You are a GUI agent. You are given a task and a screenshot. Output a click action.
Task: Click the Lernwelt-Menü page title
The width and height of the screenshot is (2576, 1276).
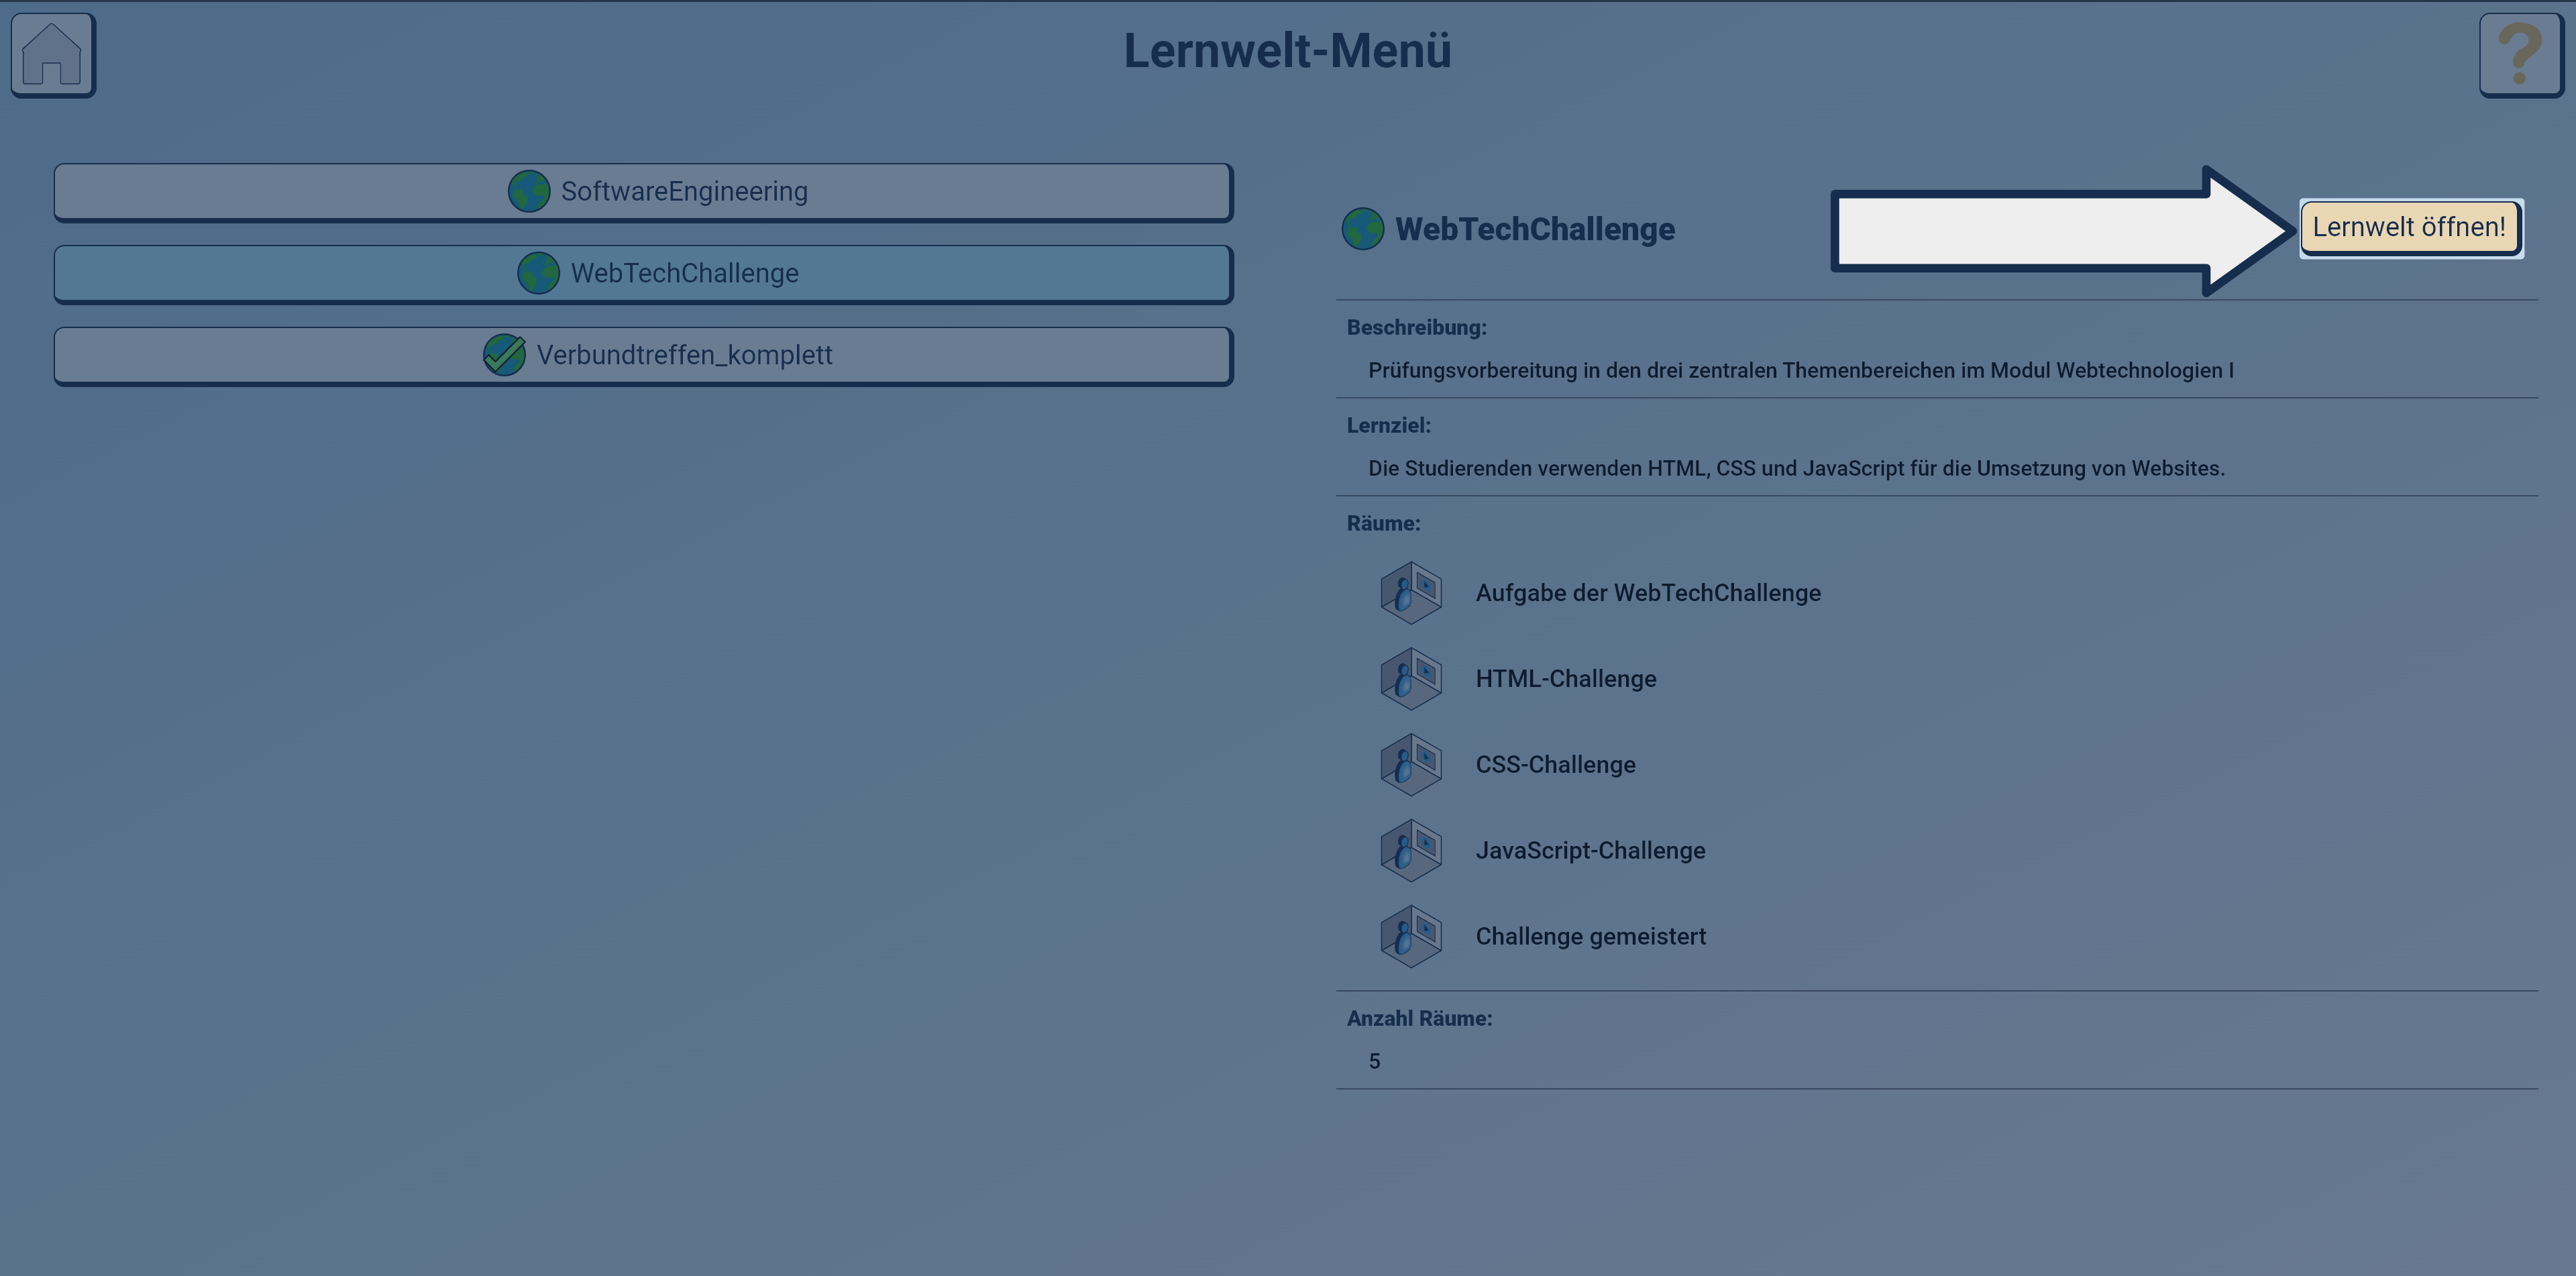click(x=1287, y=50)
